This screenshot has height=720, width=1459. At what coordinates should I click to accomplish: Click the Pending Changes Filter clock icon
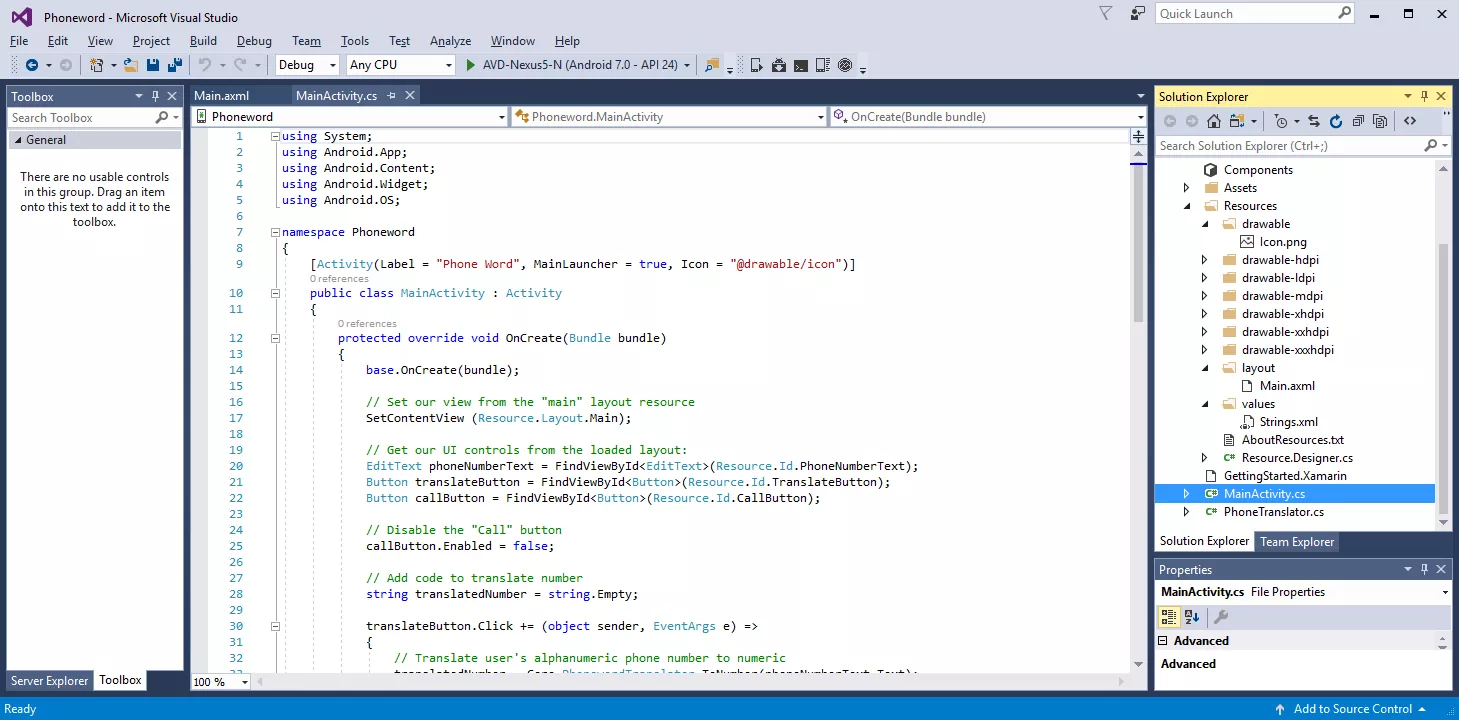click(x=1281, y=121)
